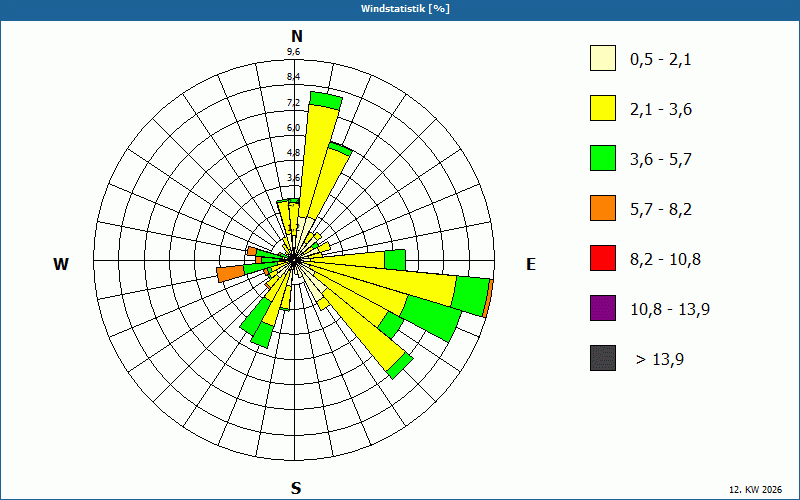The height and width of the screenshot is (500, 800).
Task: Click the orange 5,7 - 8,2 legend swatch
Action: (603, 208)
